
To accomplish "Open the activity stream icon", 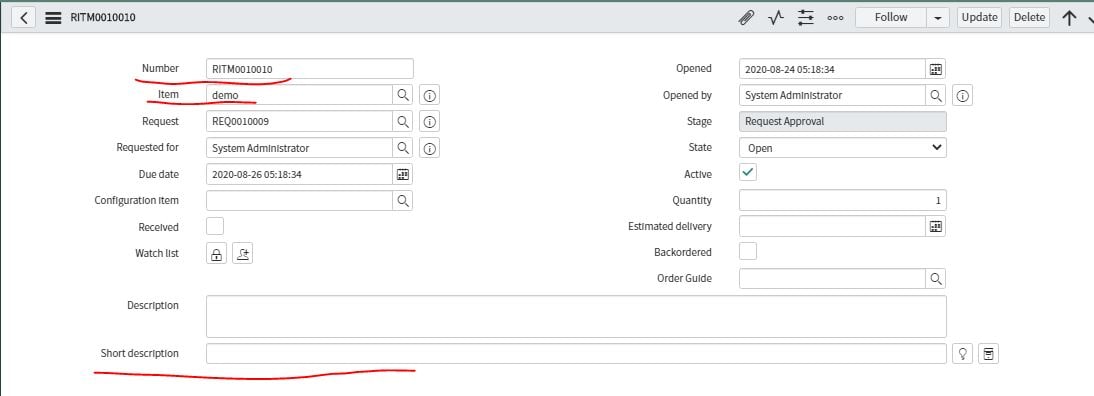I will point(777,18).
